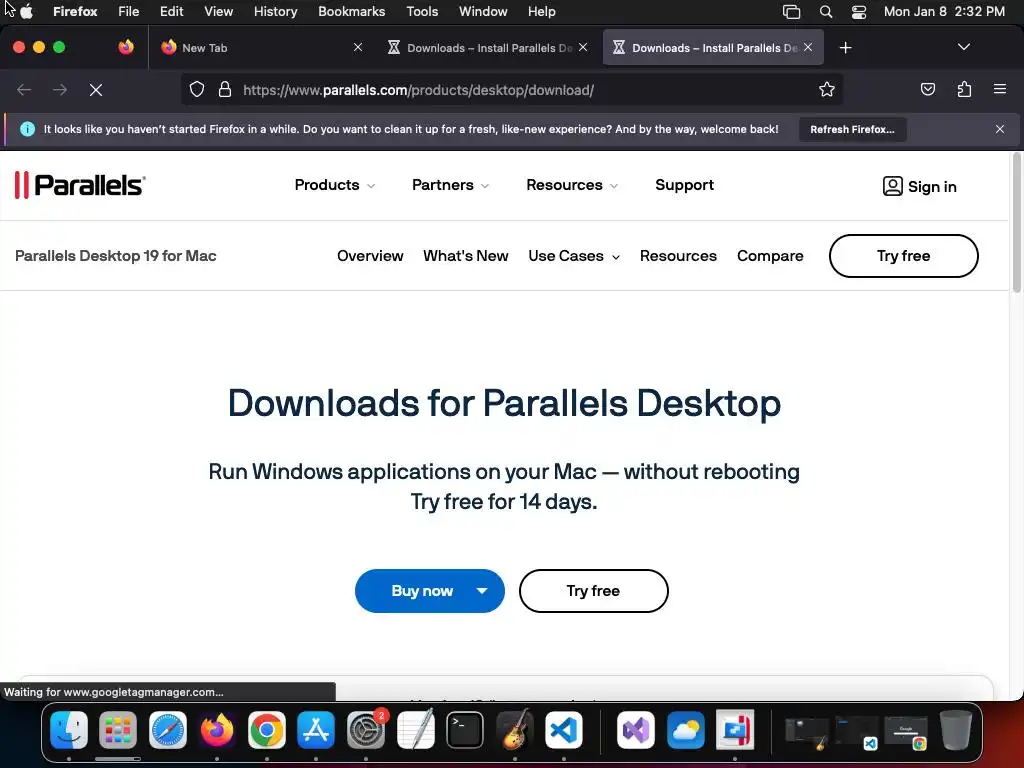Open Finder from the Dock
Image resolution: width=1024 pixels, height=768 pixels.
69,729
